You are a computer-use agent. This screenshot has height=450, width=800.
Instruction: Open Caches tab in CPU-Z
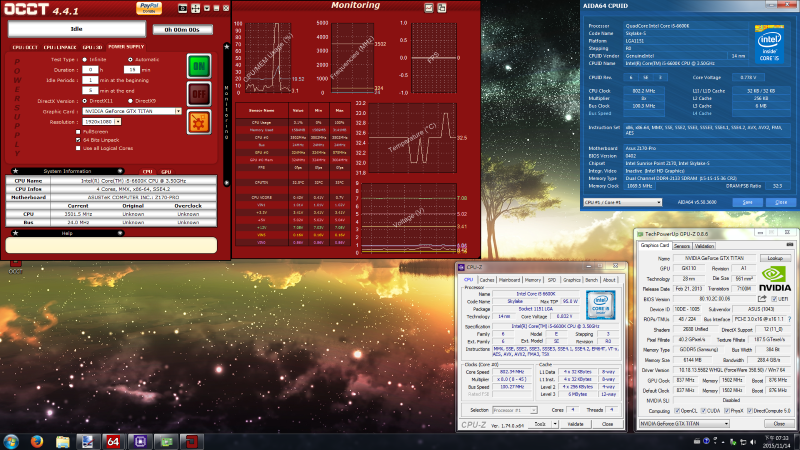(487, 280)
